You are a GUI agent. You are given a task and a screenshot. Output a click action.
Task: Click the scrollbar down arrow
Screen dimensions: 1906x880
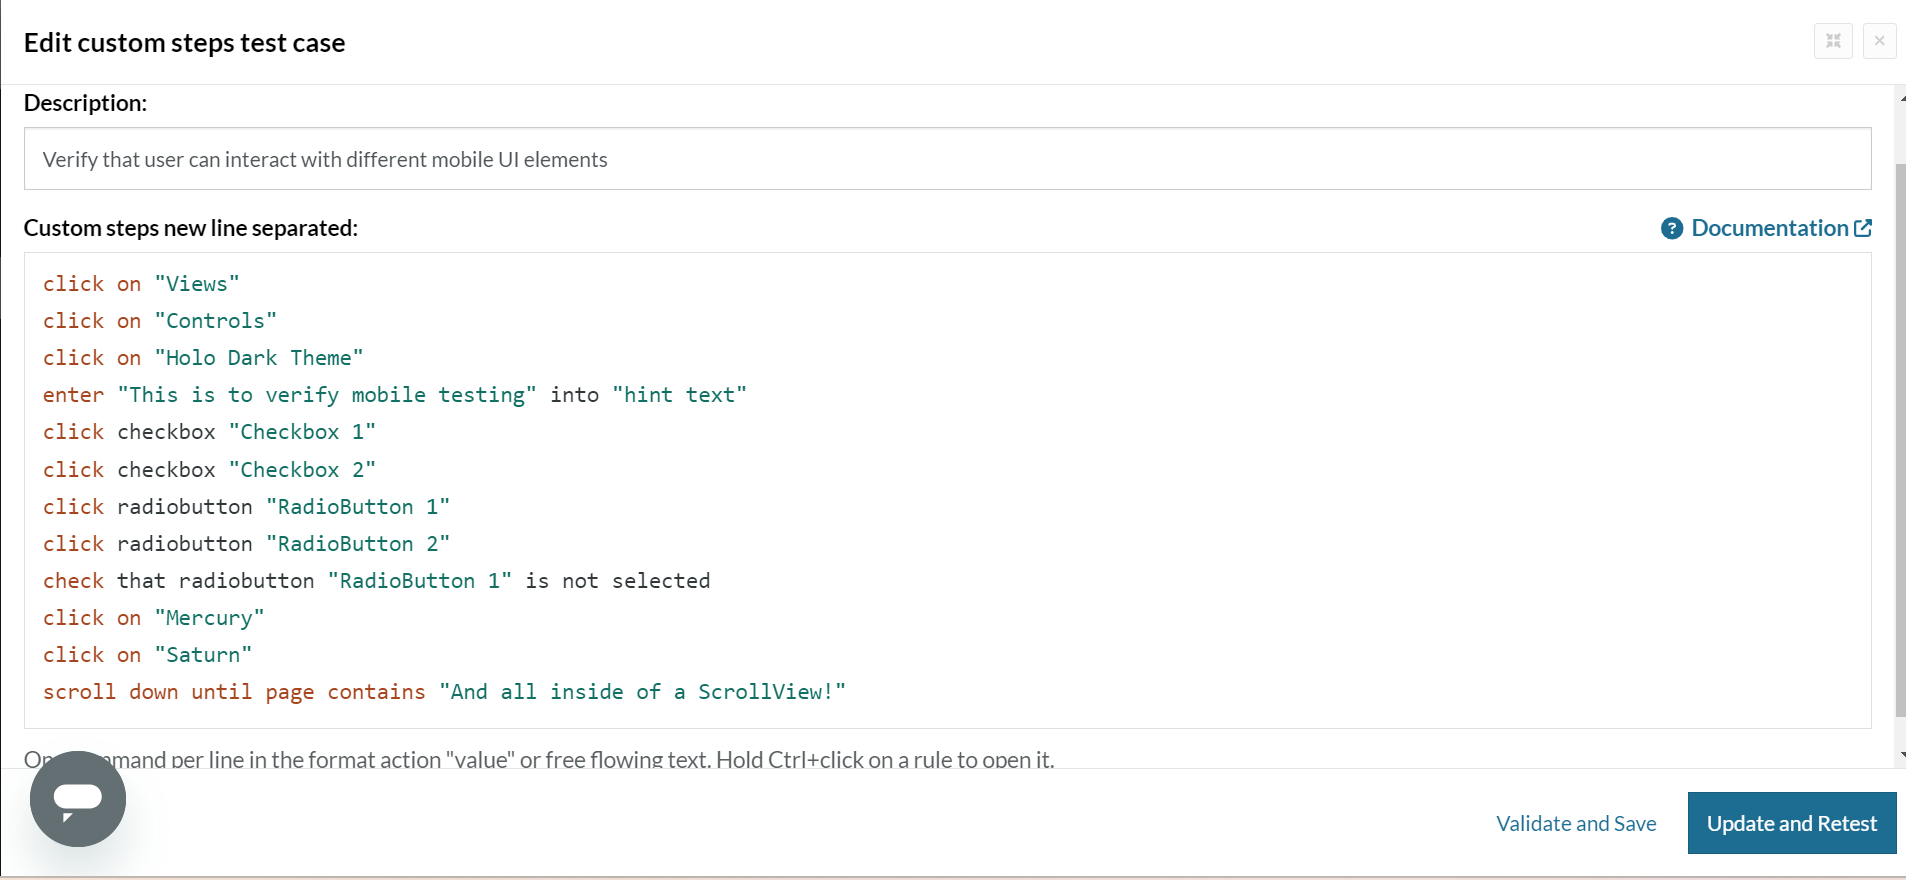1901,755
